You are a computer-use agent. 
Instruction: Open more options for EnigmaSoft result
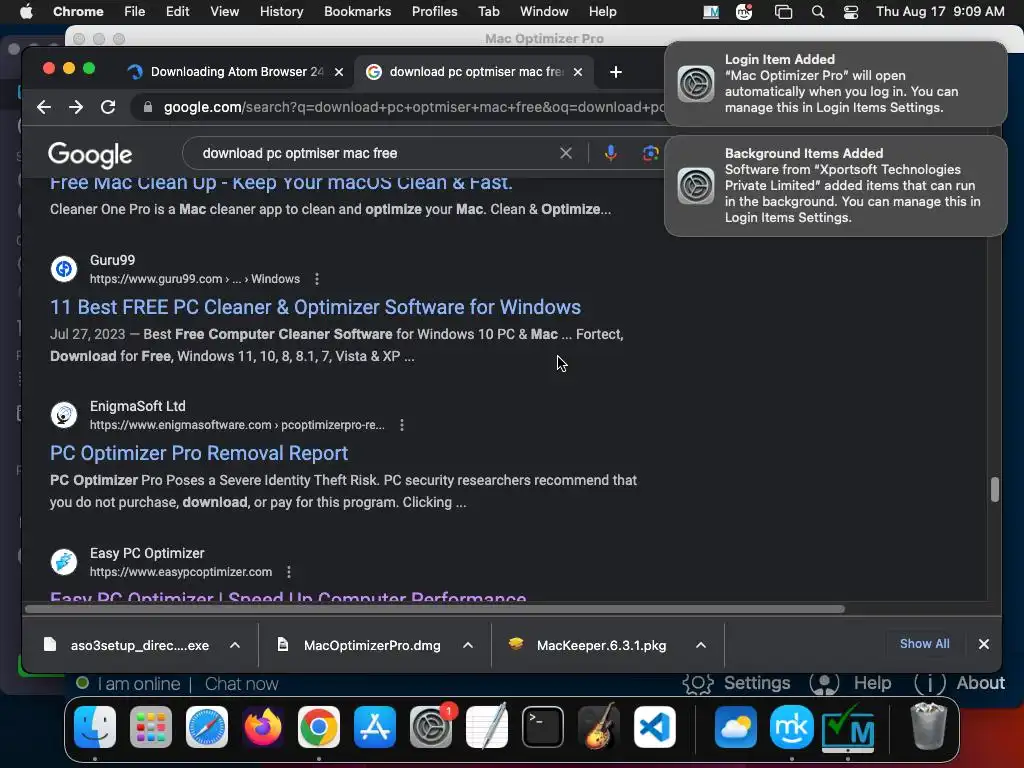402,425
